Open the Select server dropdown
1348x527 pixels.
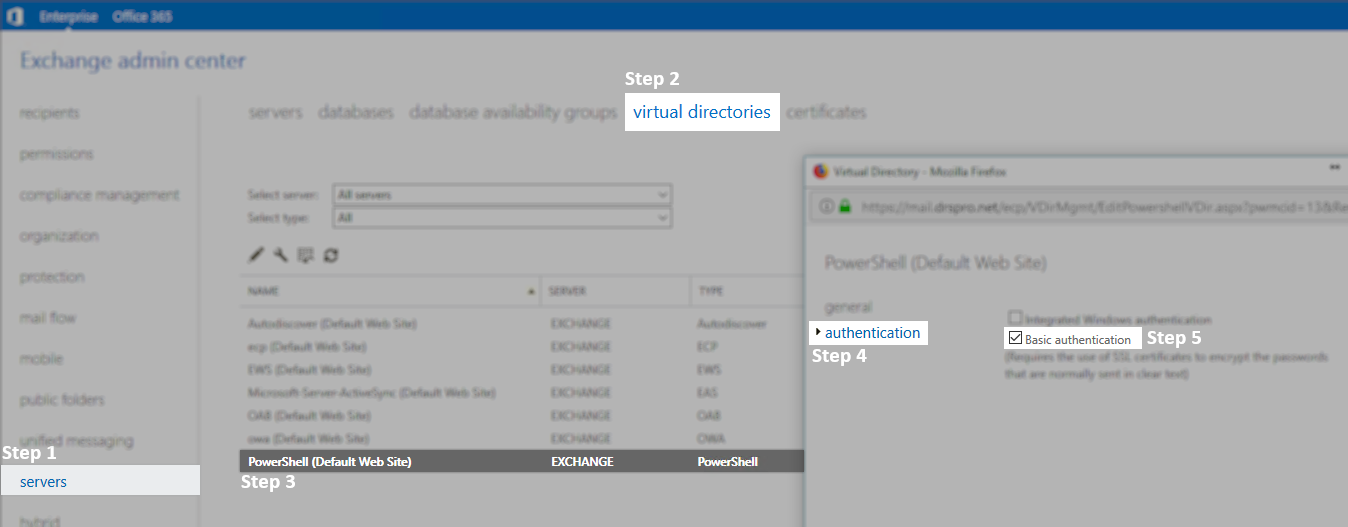(503, 194)
